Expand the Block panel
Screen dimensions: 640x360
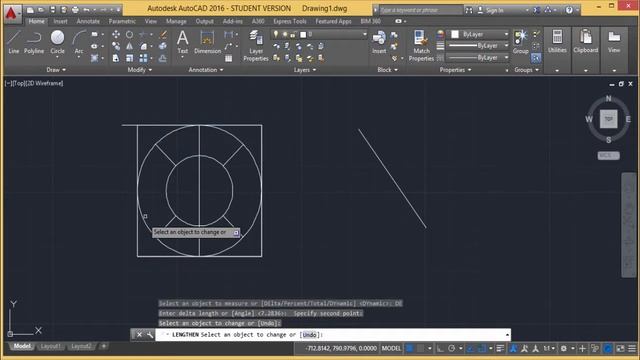[x=387, y=70]
